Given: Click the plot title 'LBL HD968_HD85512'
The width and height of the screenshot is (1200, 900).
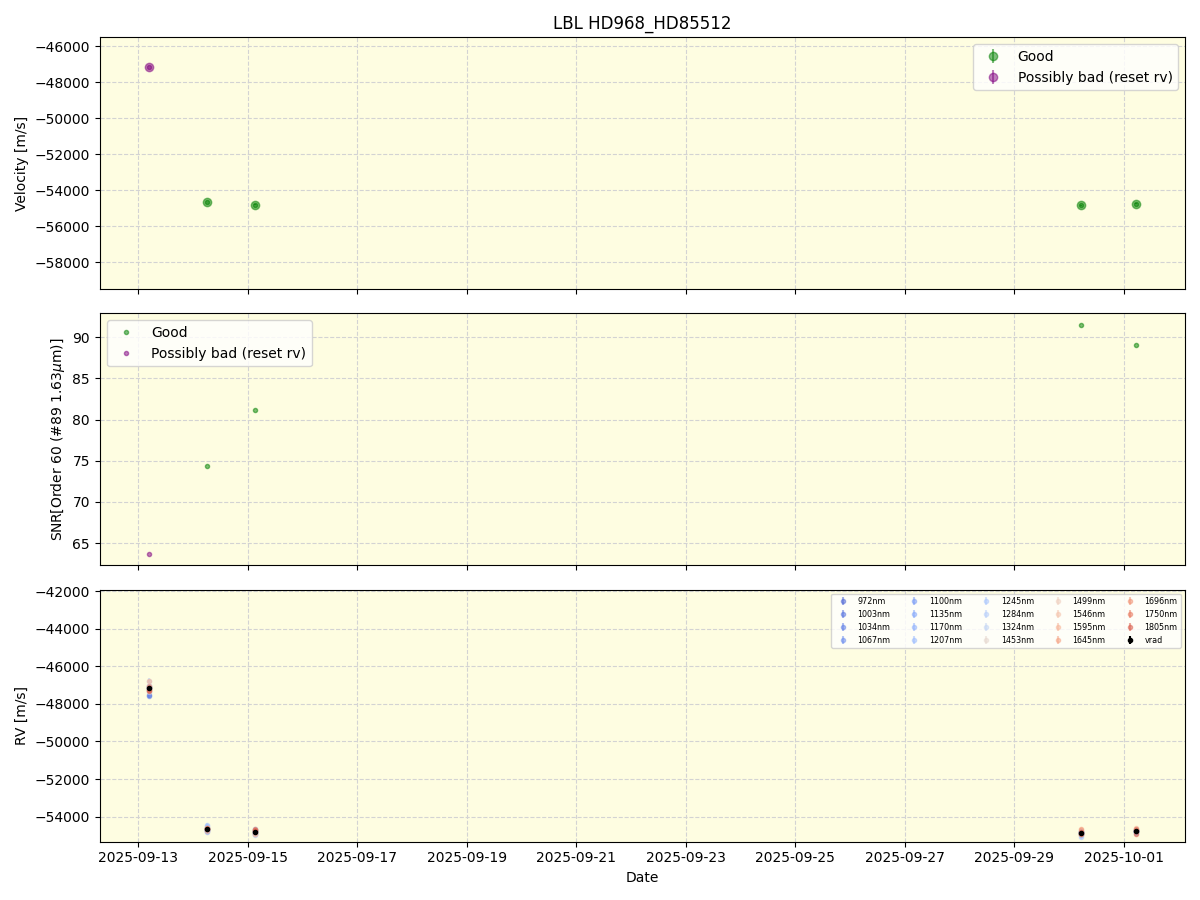Looking at the screenshot, I should (642, 23).
